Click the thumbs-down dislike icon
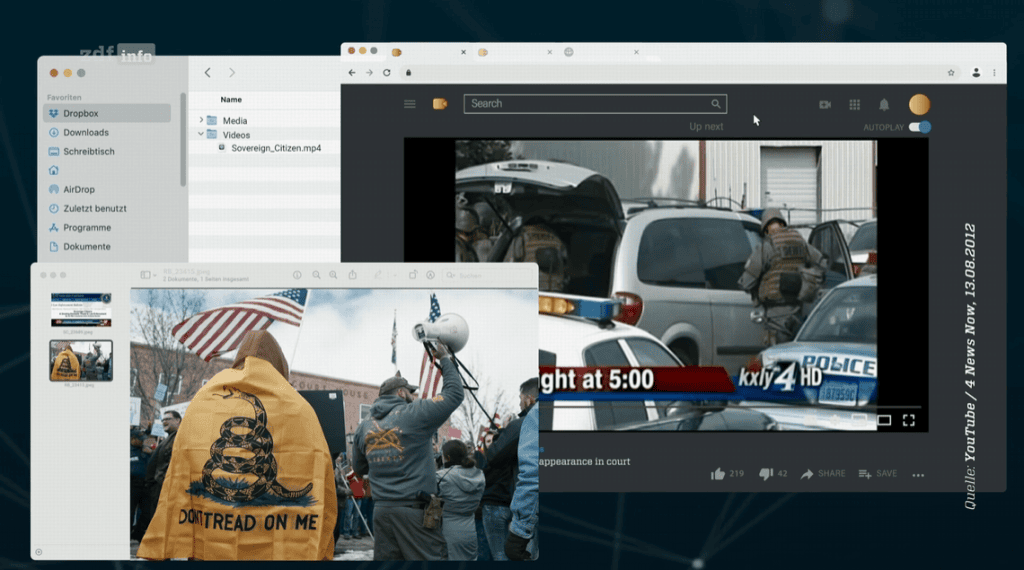1024x570 pixels. (x=766, y=474)
